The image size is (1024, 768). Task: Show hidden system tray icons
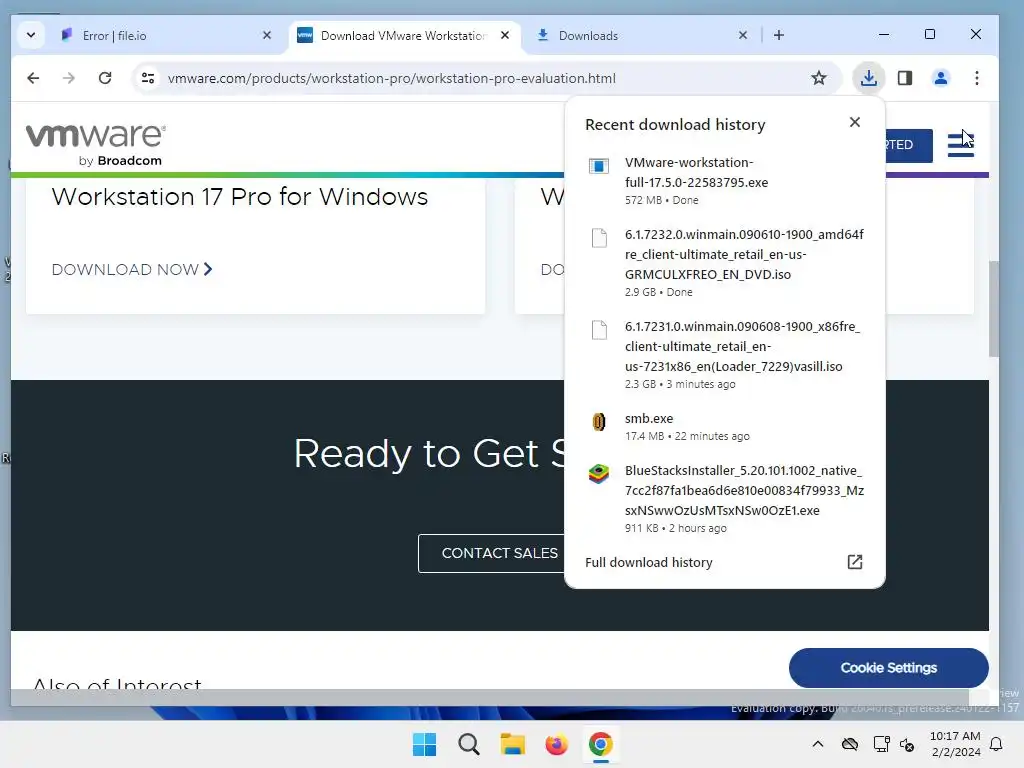818,744
